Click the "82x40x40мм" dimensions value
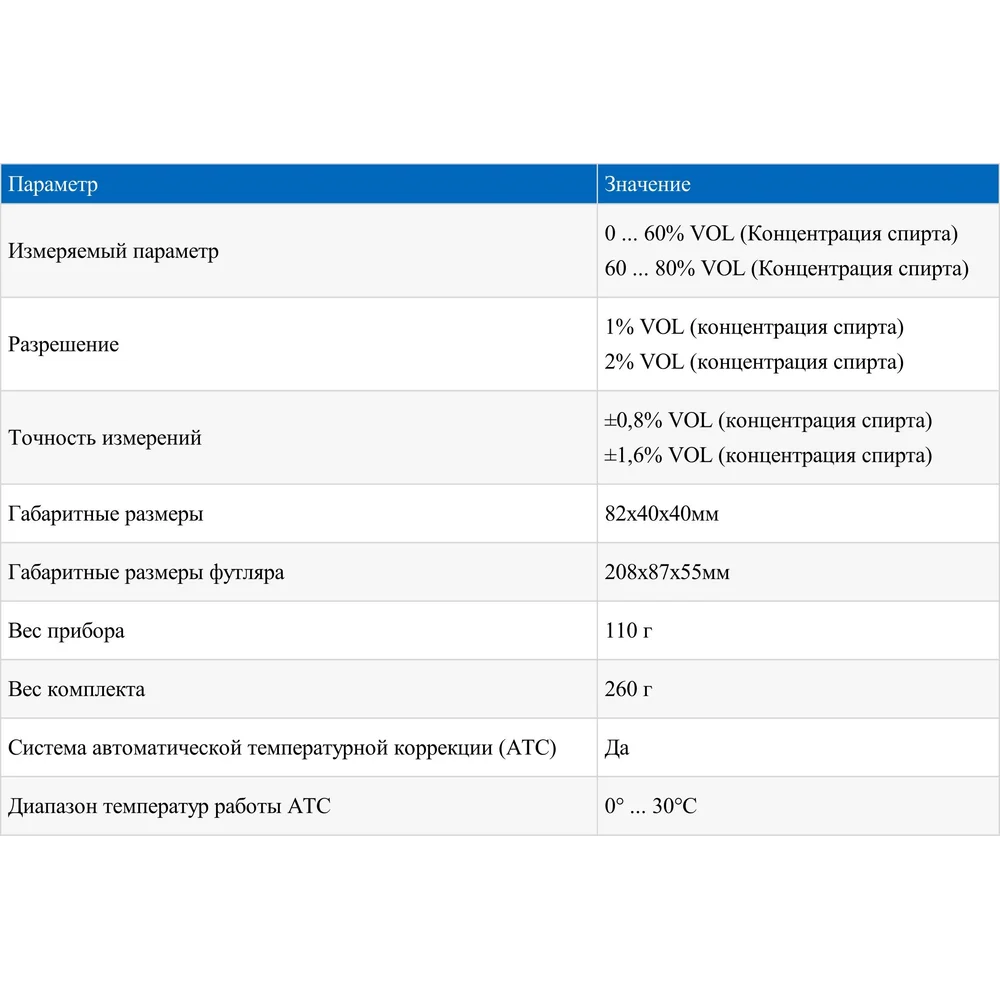This screenshot has width=1000, height=1000. pos(662,514)
